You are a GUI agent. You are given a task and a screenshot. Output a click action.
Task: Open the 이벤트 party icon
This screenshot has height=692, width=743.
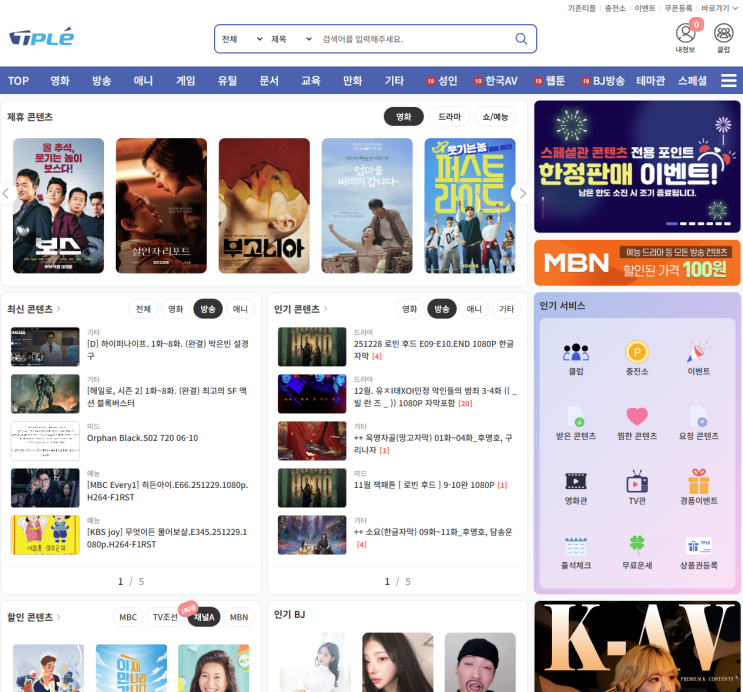coord(698,352)
